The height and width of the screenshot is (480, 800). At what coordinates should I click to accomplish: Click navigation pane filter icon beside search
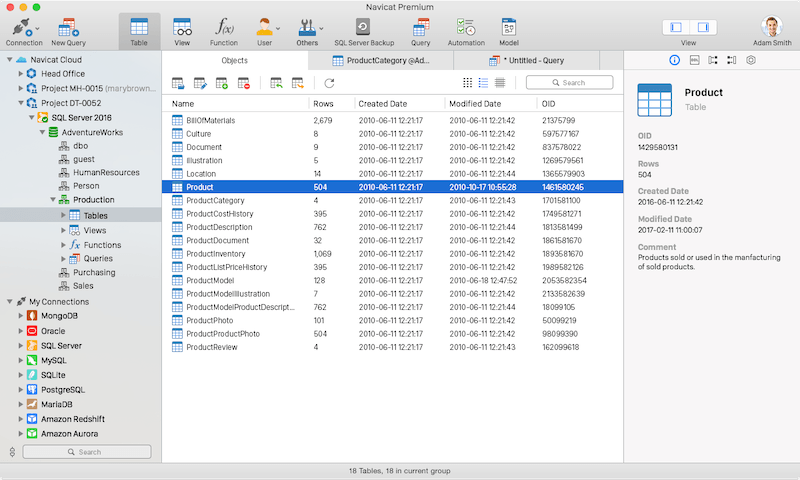coord(12,452)
